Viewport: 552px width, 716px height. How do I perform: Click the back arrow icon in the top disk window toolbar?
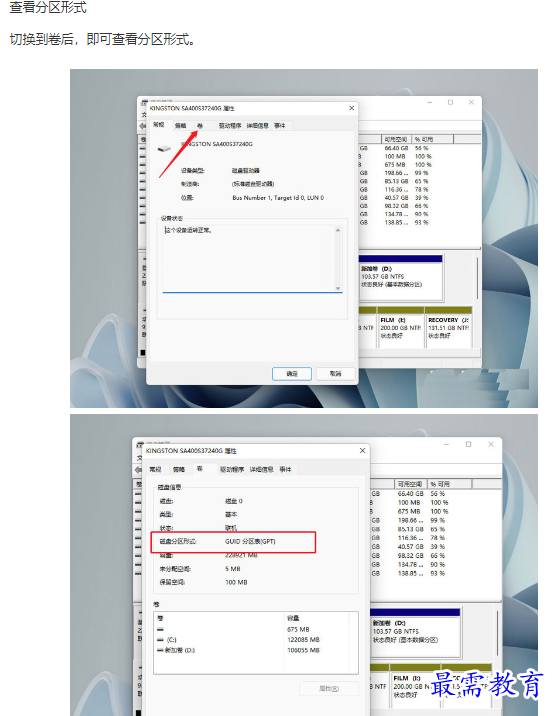142,126
